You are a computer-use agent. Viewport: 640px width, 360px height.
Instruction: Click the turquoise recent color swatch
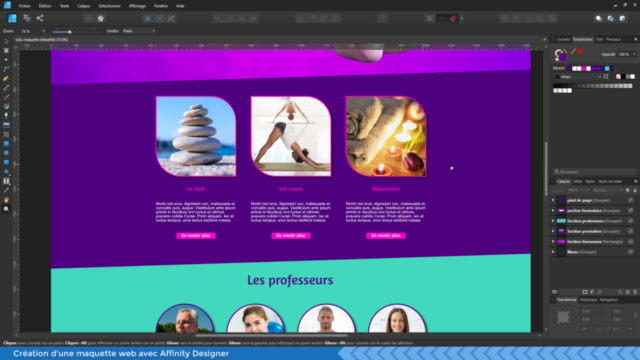pos(607,69)
